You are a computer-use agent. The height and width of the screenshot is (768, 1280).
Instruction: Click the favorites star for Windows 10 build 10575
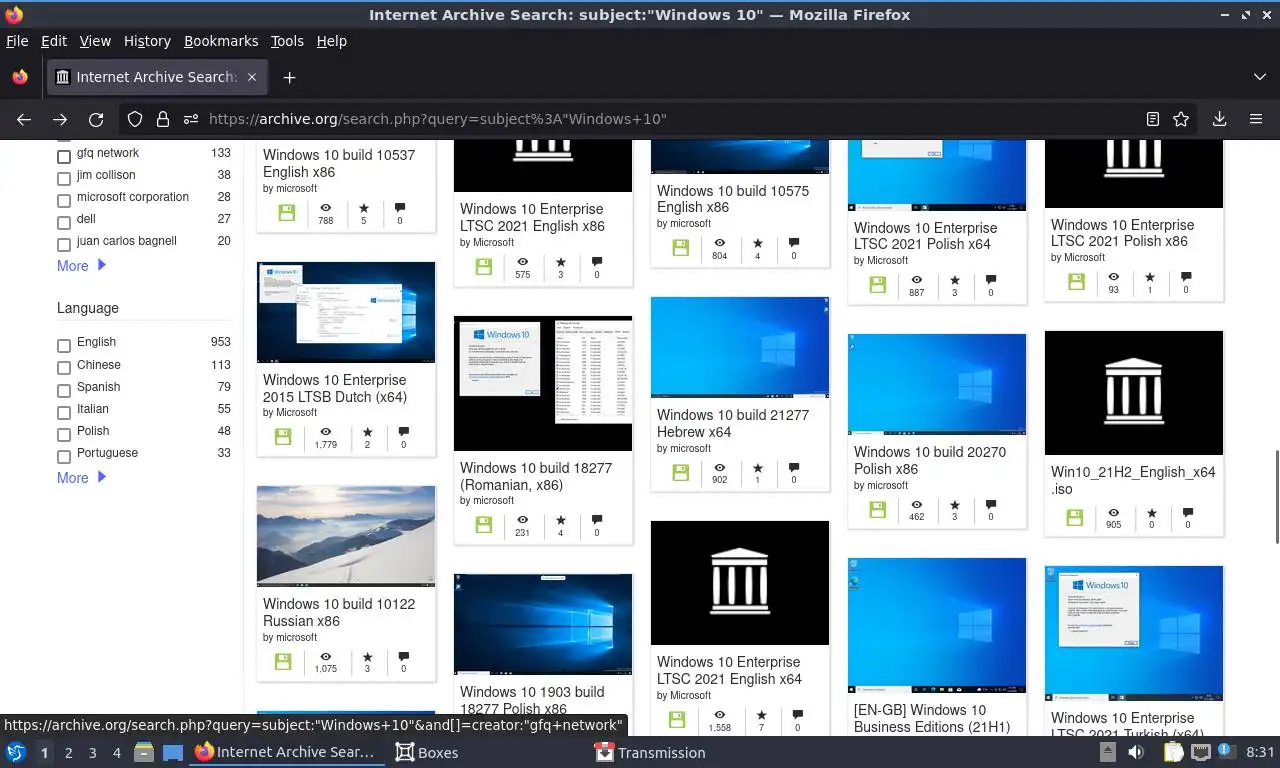click(758, 243)
